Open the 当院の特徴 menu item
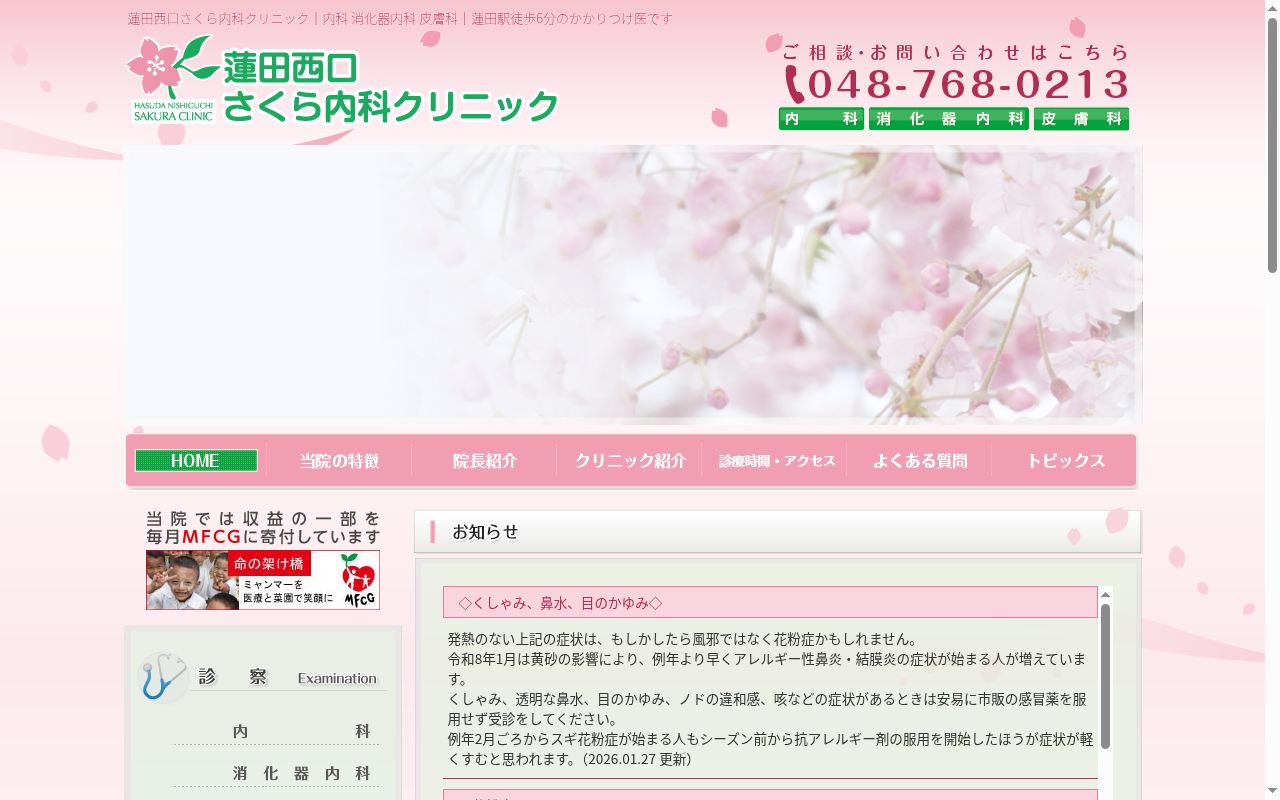Screen dimensions: 1280x800 (340, 461)
